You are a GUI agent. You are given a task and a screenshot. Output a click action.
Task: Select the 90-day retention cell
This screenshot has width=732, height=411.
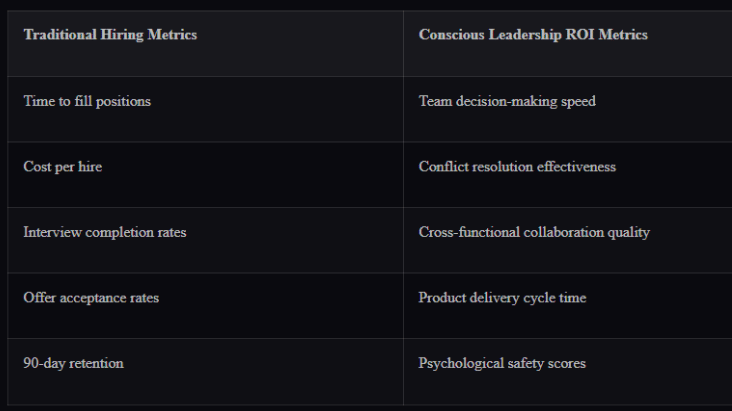point(73,363)
